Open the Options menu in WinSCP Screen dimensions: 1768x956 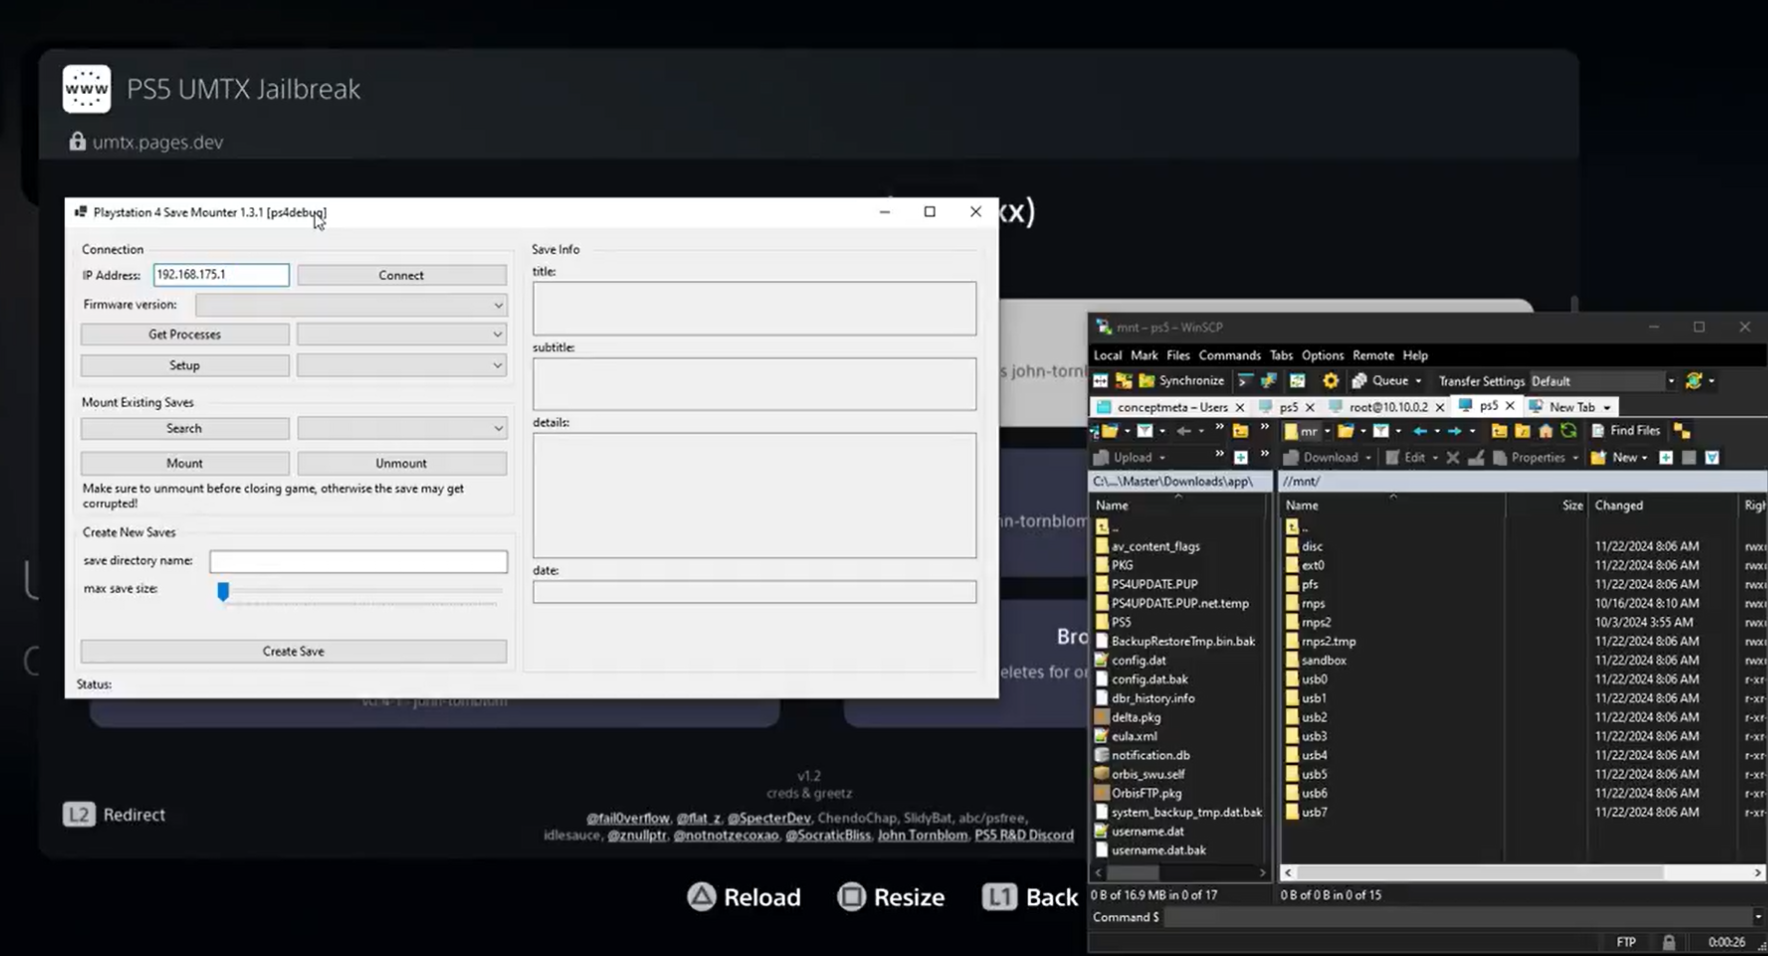click(x=1322, y=355)
